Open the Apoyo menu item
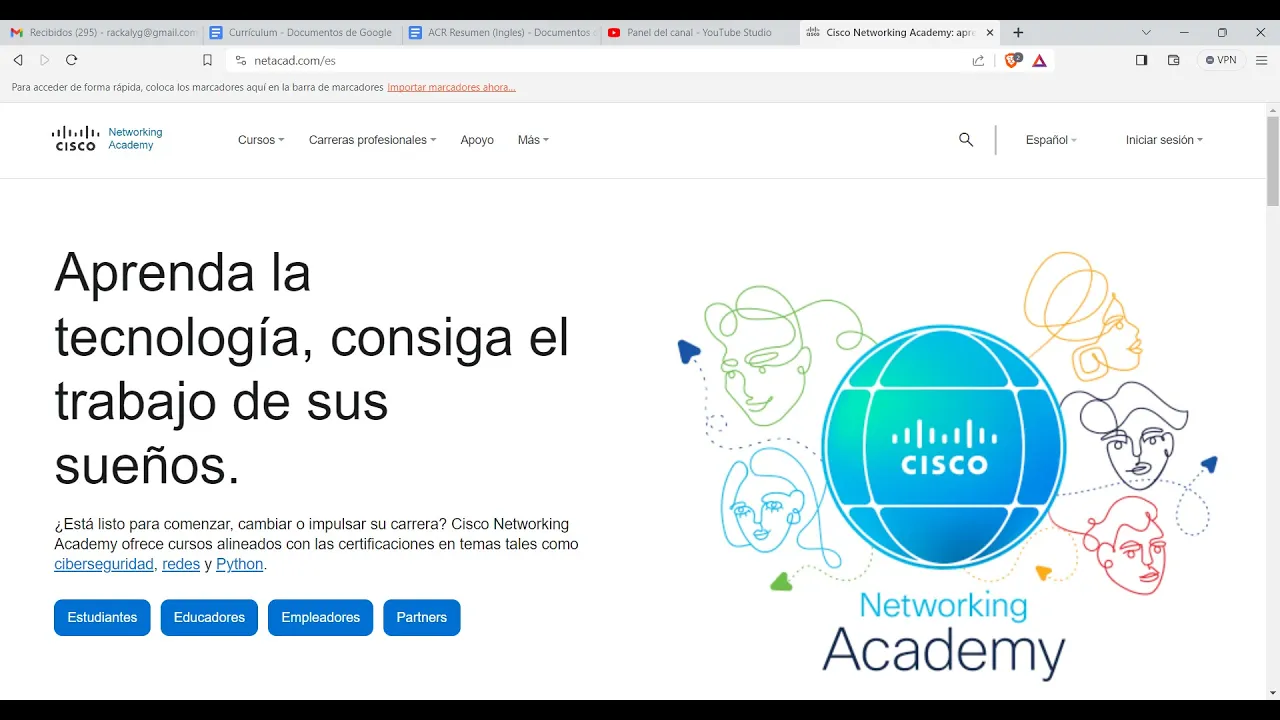Image resolution: width=1280 pixels, height=720 pixels. click(x=477, y=140)
